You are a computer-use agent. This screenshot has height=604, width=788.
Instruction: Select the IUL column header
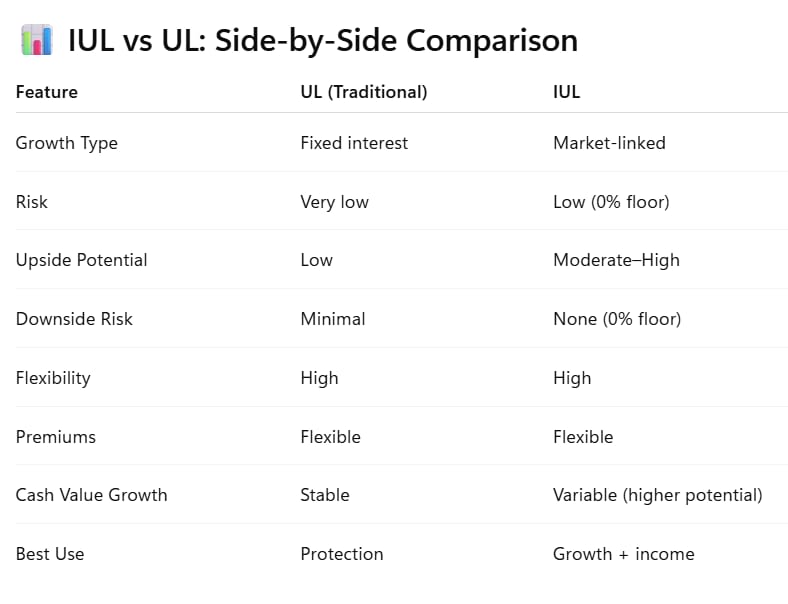[x=566, y=92]
